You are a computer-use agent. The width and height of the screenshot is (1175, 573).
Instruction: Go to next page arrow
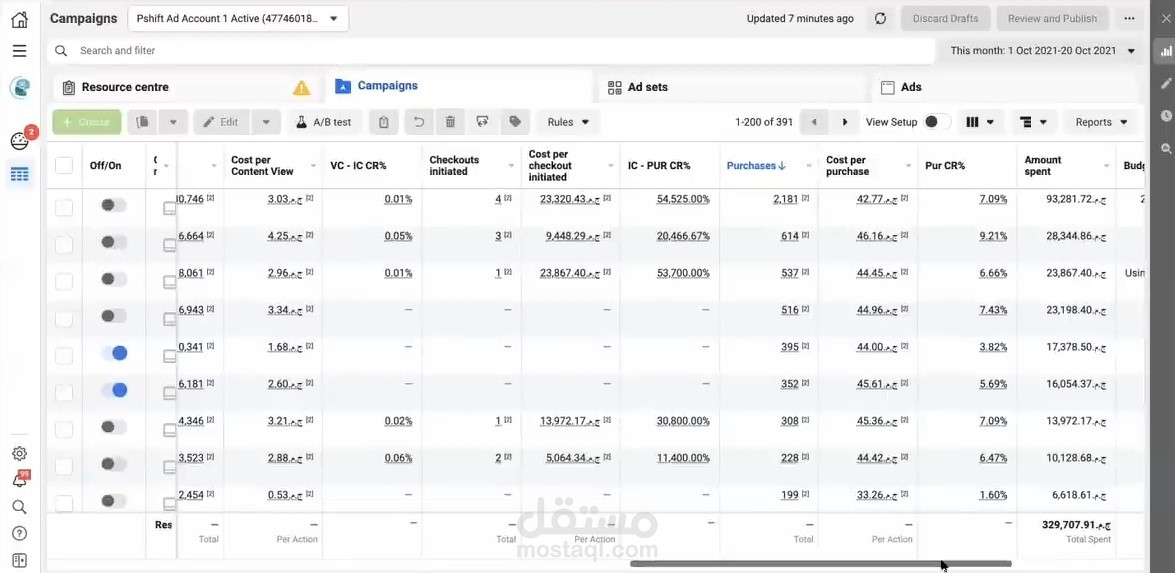(x=845, y=122)
